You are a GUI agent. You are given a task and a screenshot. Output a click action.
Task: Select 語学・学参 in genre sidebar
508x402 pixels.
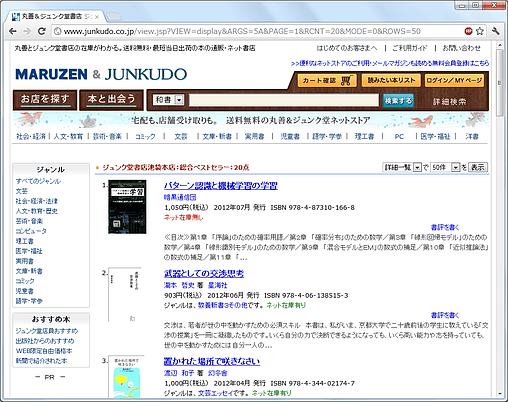pos(29,301)
